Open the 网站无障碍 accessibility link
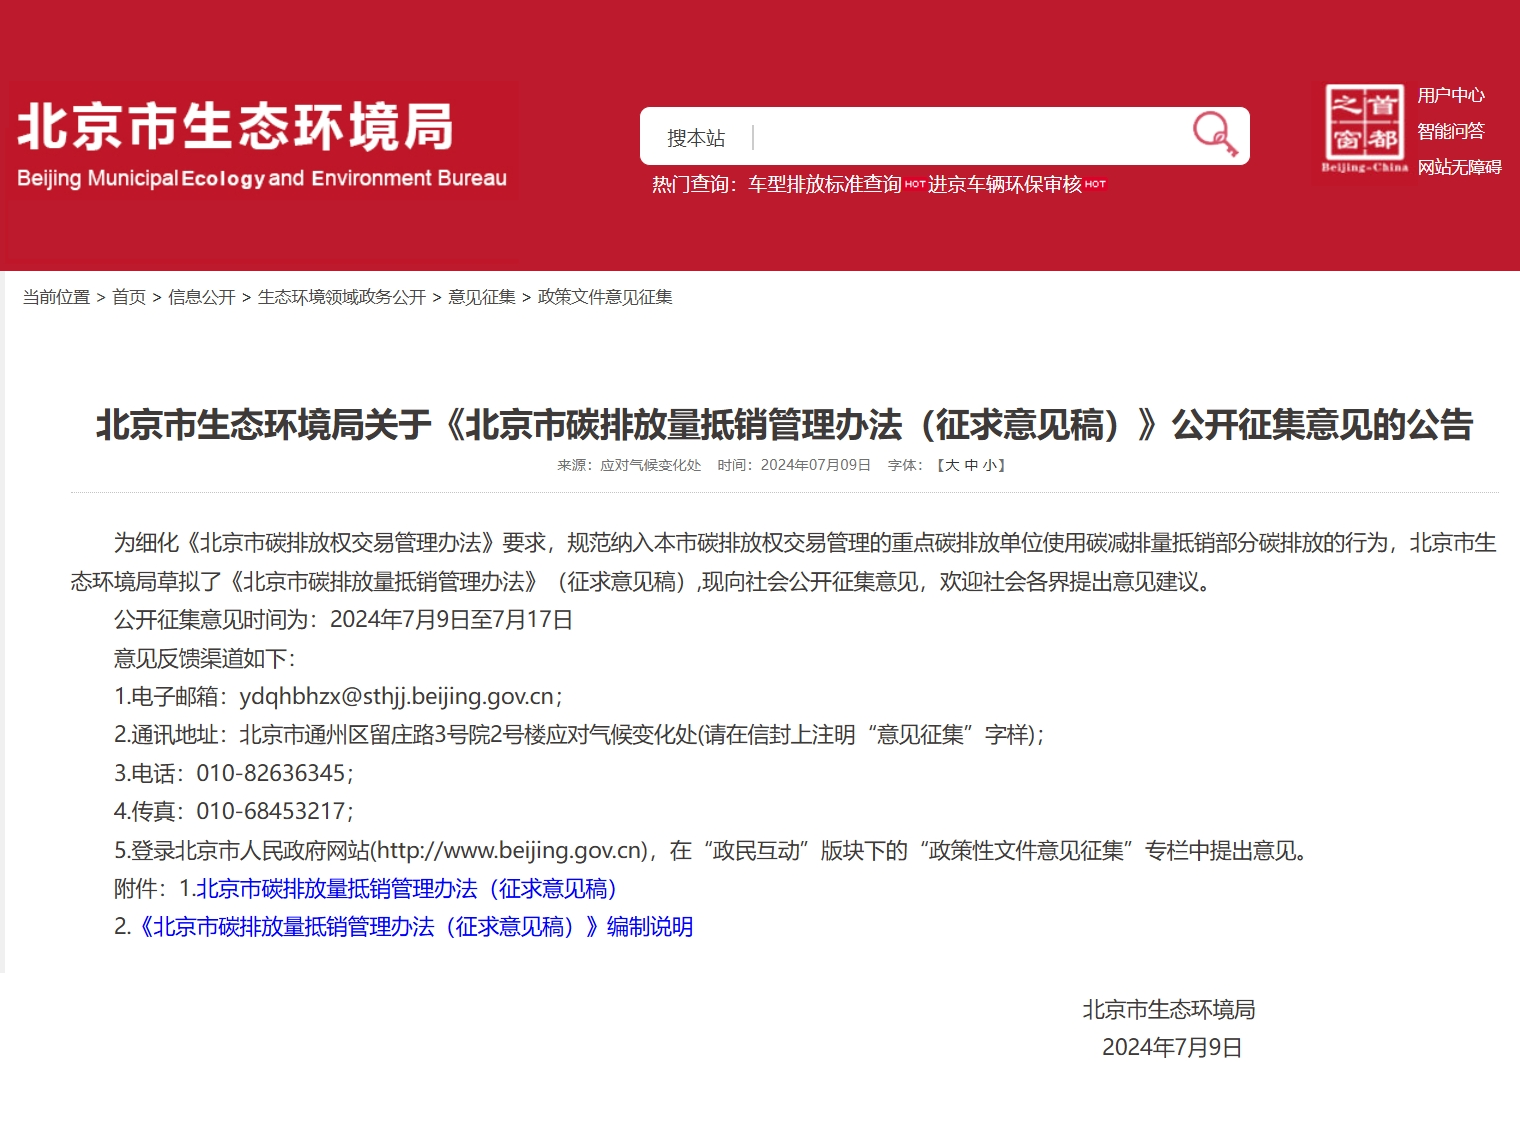Image resolution: width=1520 pixels, height=1140 pixels. (1459, 167)
